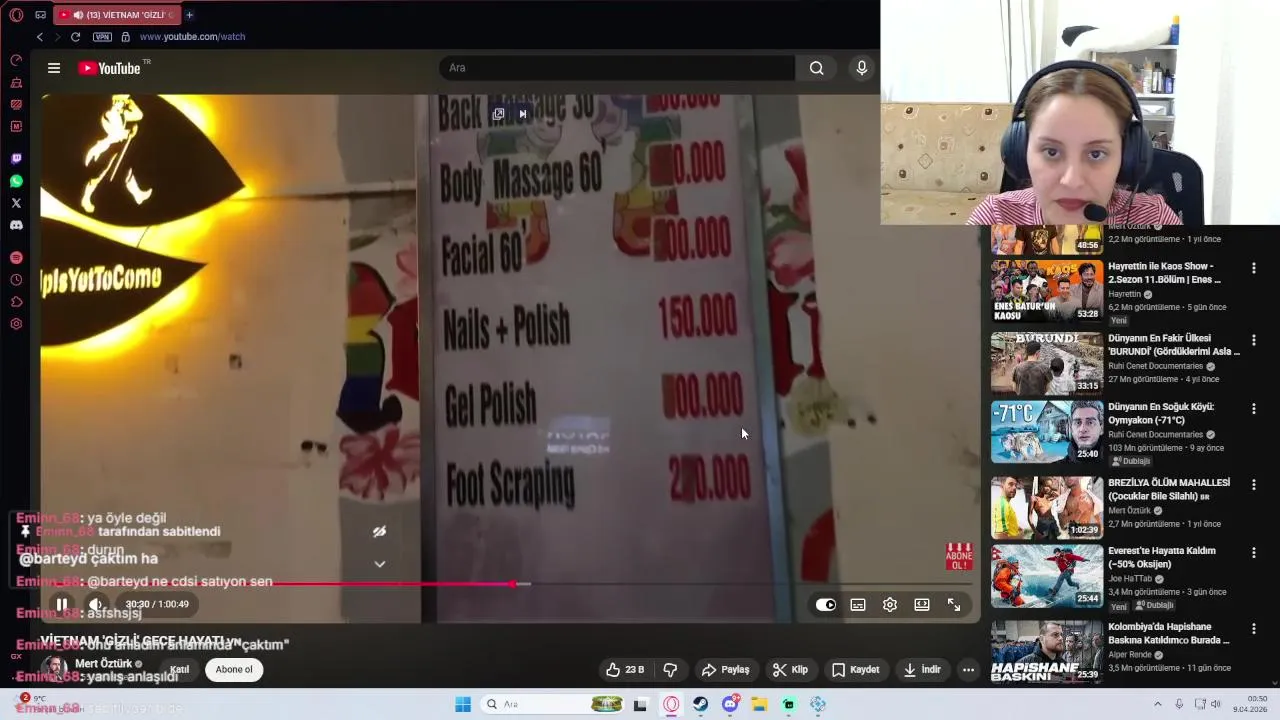Expand chat overlay with down chevron
The image size is (1280, 720).
coord(379,564)
